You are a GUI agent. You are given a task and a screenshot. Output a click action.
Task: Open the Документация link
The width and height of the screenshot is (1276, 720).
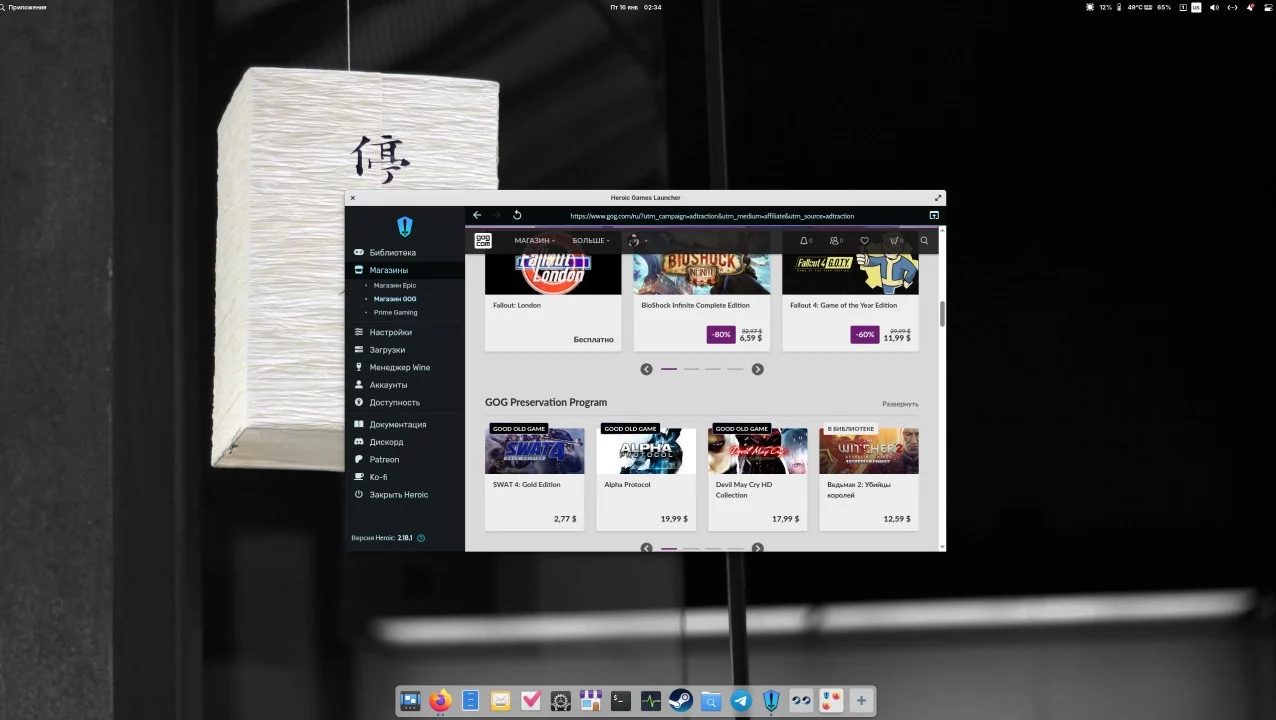point(404,424)
